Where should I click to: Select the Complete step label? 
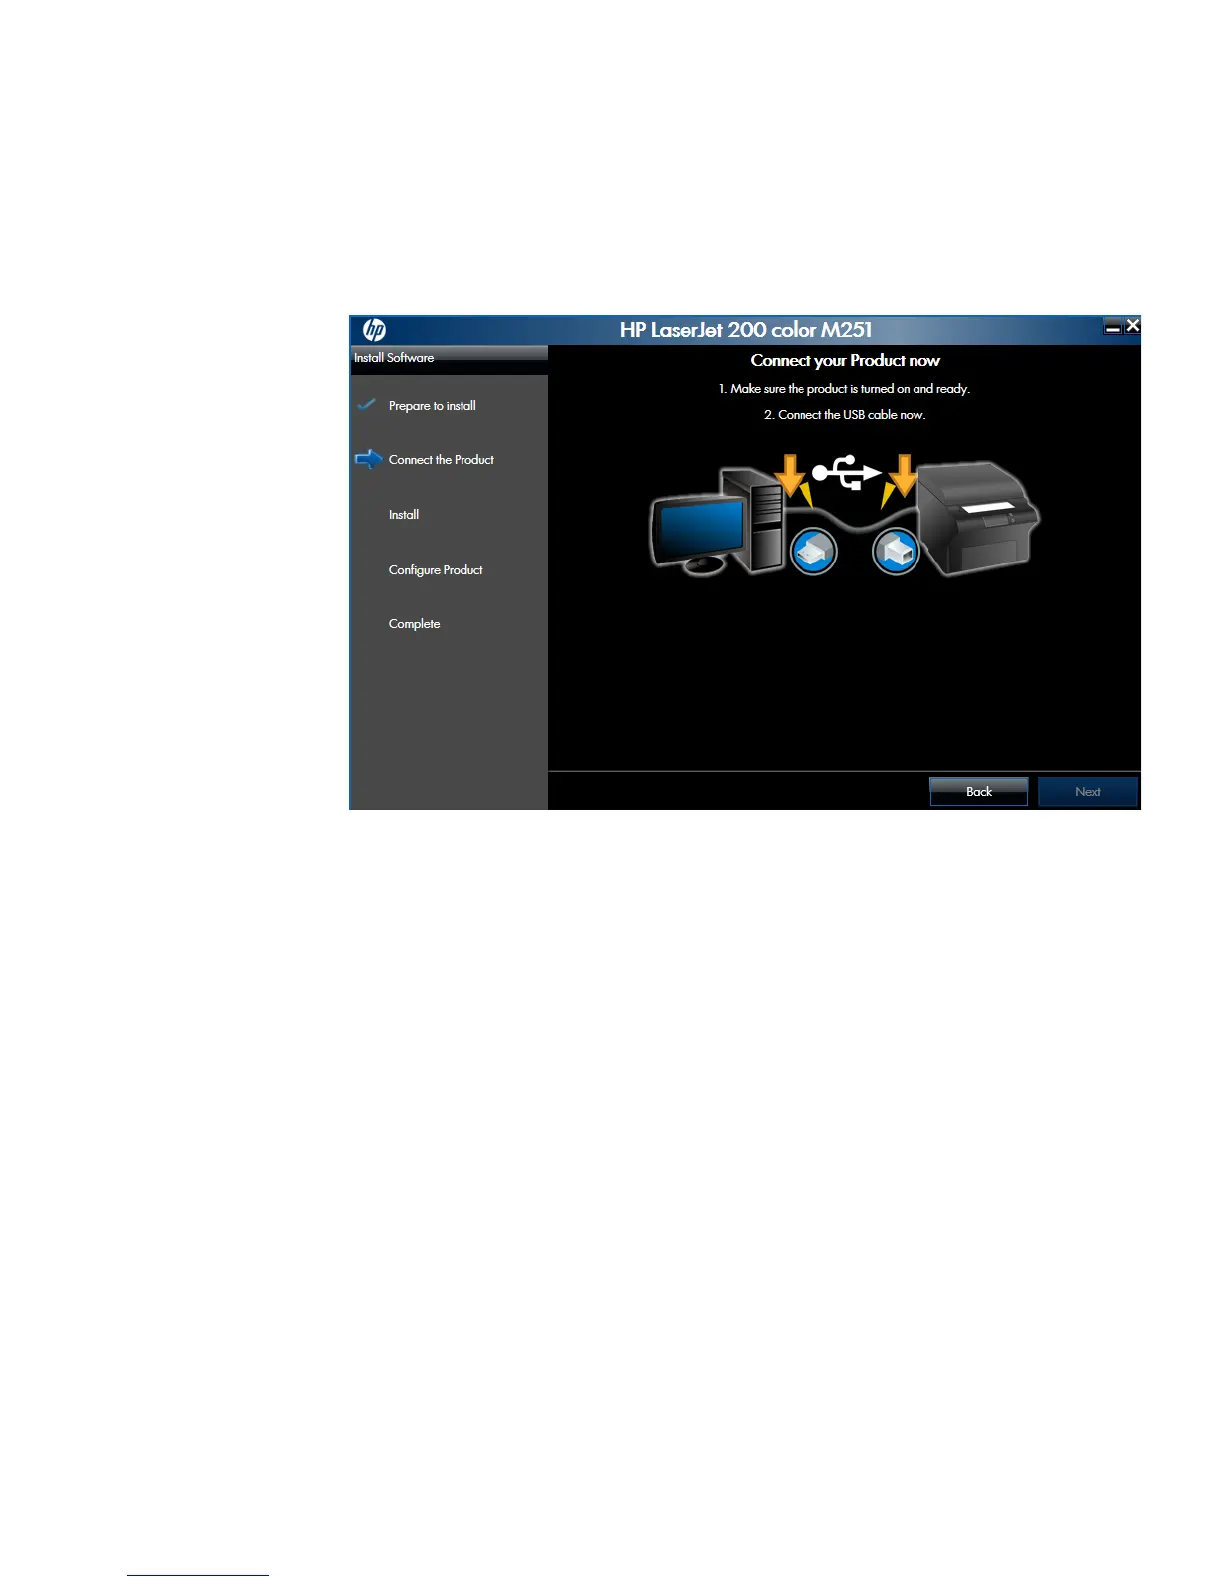point(414,624)
